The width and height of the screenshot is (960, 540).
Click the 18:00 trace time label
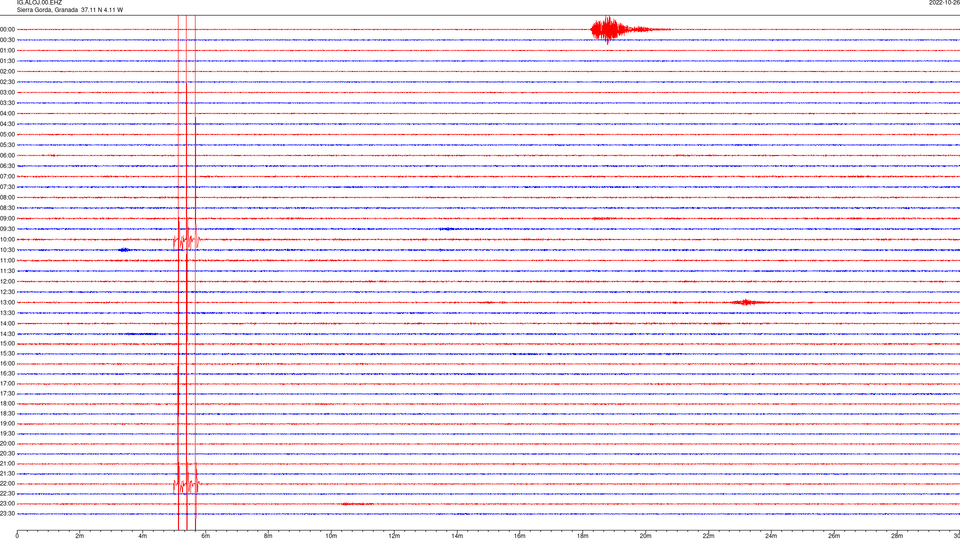(x=8, y=403)
